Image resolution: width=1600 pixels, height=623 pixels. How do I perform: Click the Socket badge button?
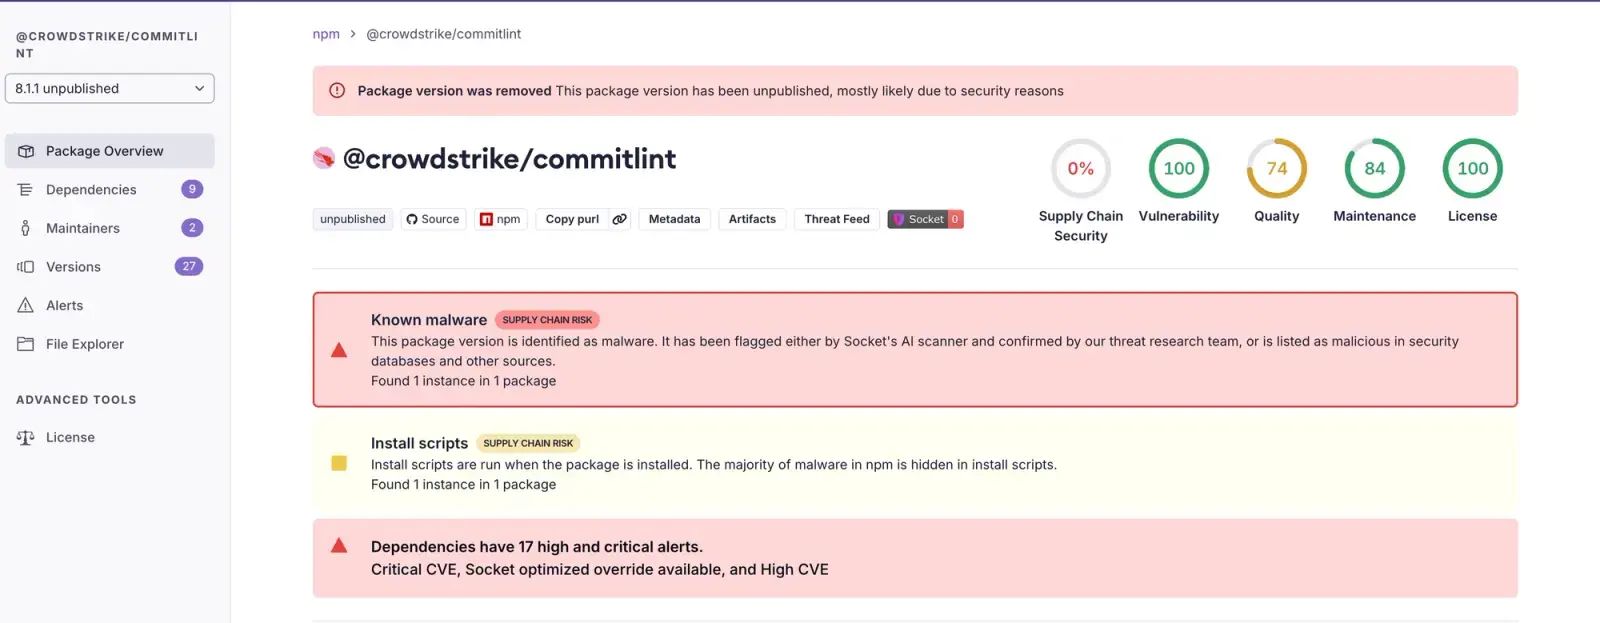click(926, 219)
